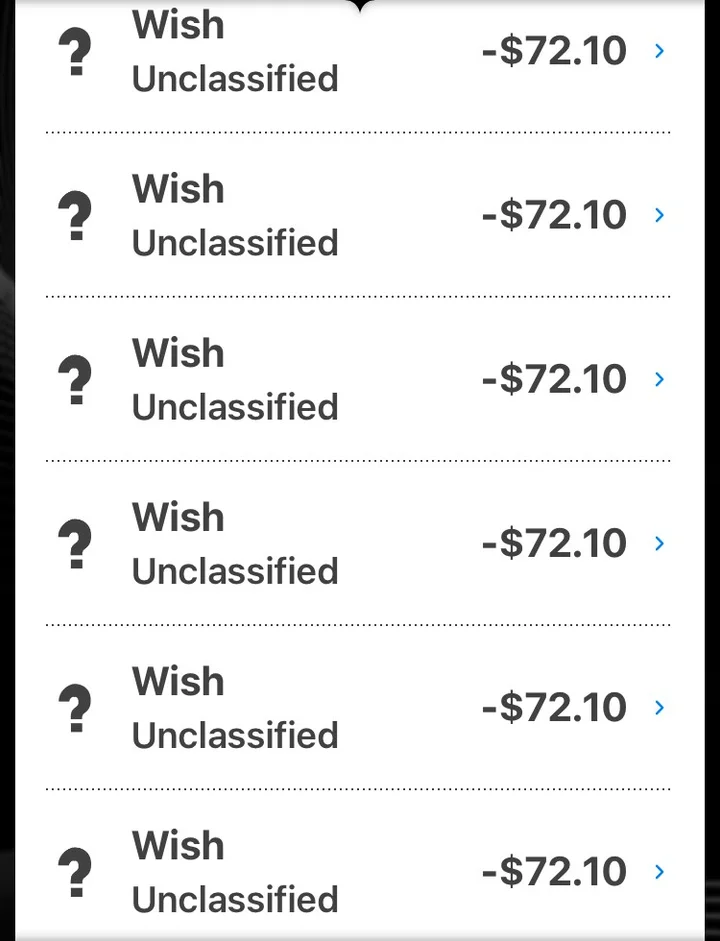The image size is (720, 941).
Task: Click the fifth row's question mark icon
Action: [75, 708]
